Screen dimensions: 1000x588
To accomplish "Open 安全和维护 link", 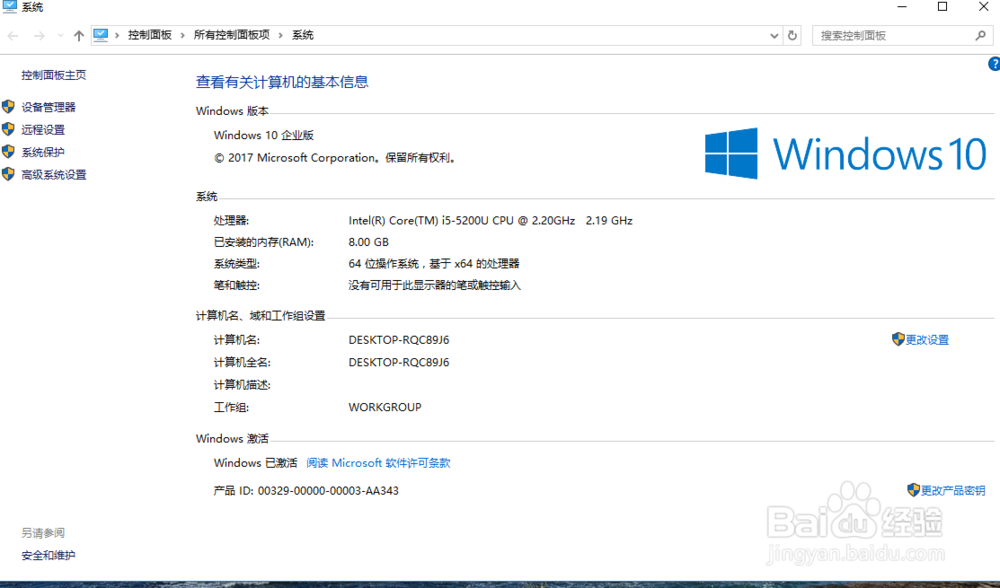I will [x=48, y=555].
